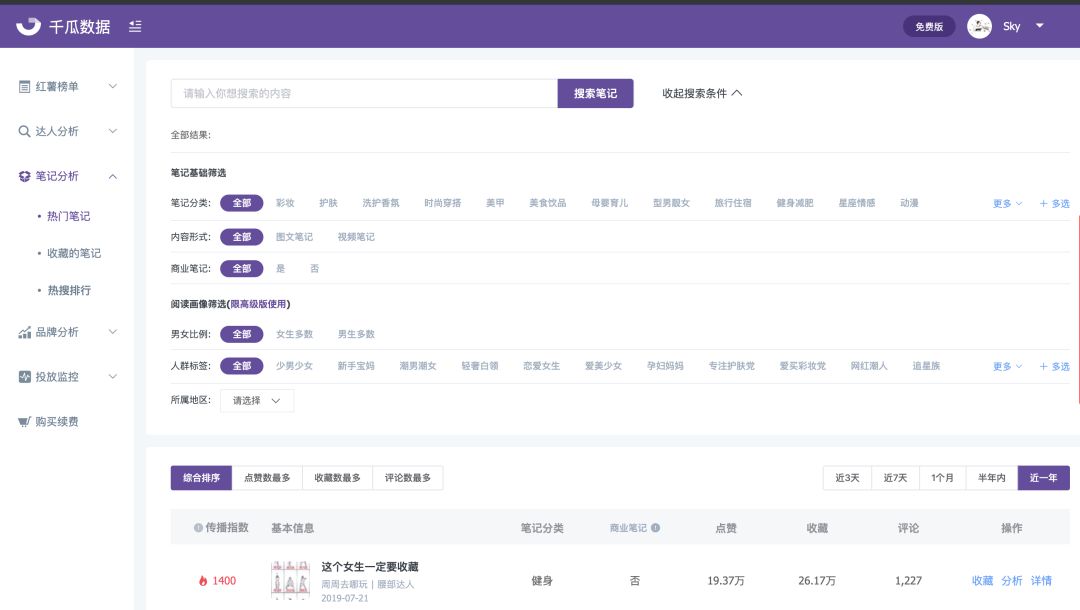Select 时尚穿搭 note category

click(x=443, y=203)
